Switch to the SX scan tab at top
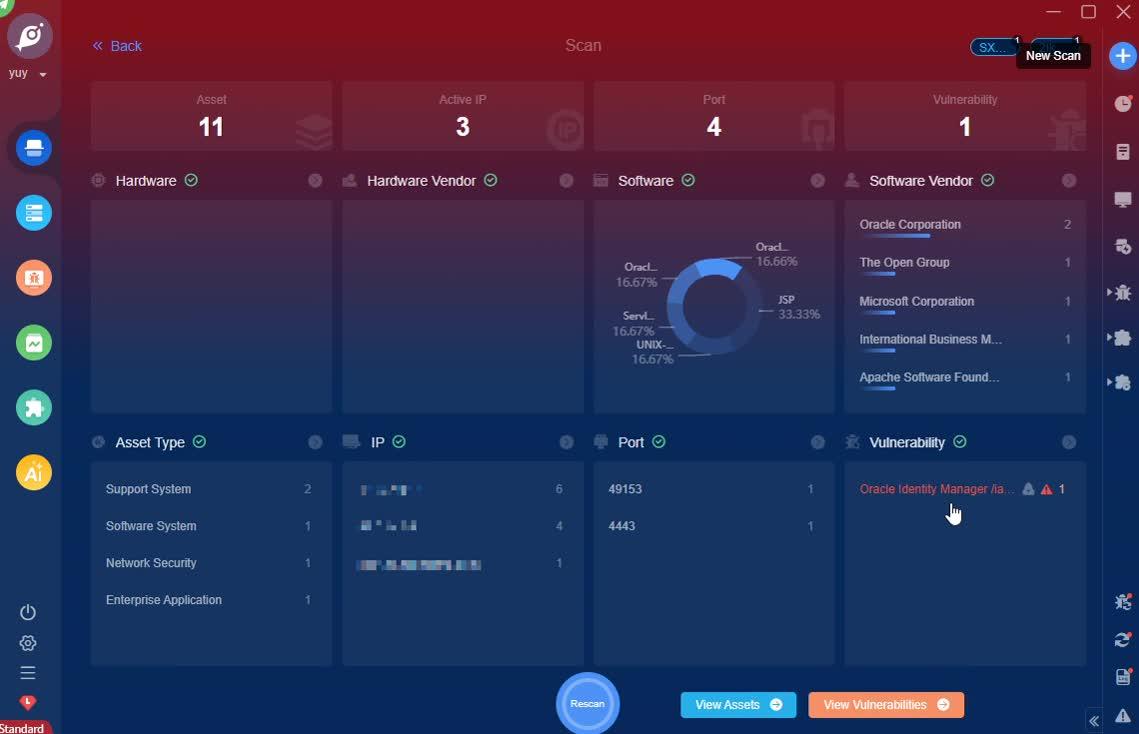This screenshot has height=734, width=1139. tap(991, 46)
